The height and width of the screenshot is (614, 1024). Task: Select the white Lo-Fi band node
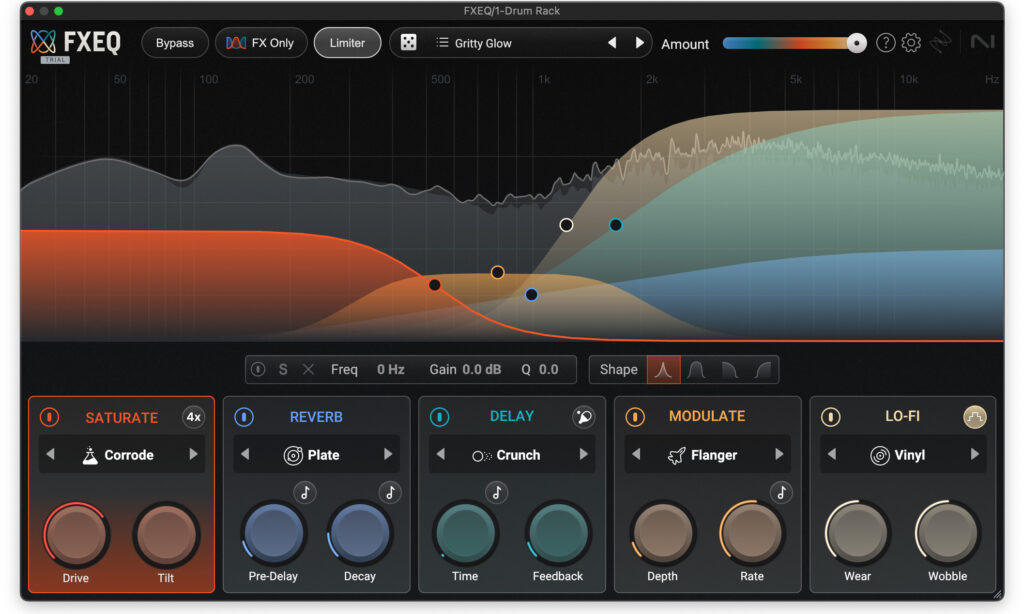pyautogui.click(x=566, y=225)
